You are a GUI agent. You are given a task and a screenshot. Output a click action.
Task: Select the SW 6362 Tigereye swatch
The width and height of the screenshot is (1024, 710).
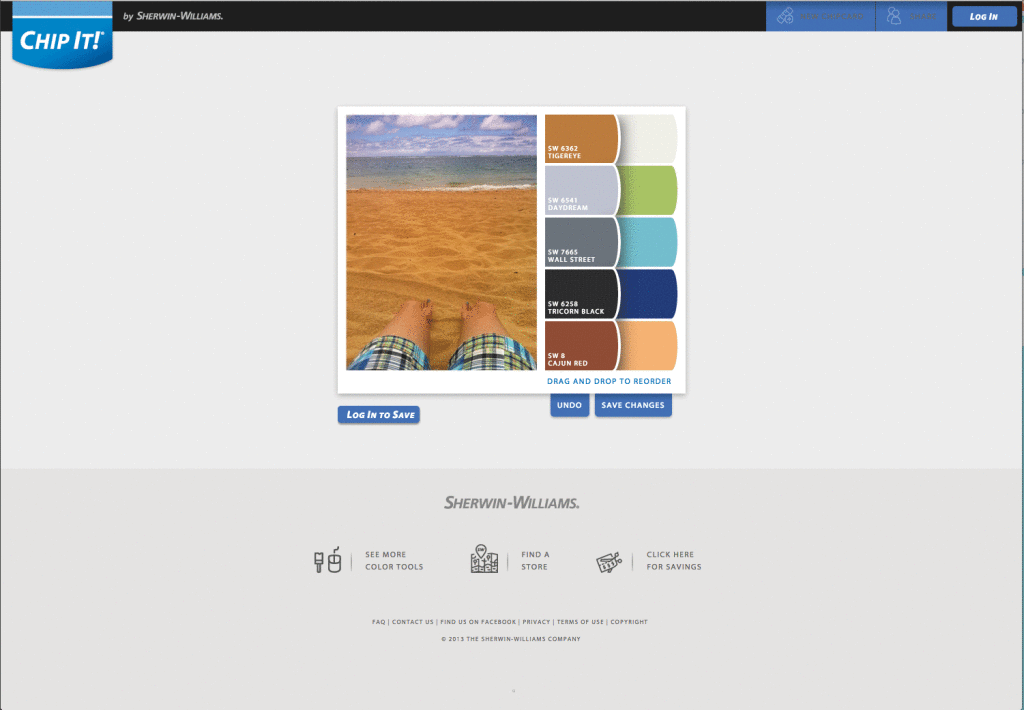pyautogui.click(x=581, y=138)
